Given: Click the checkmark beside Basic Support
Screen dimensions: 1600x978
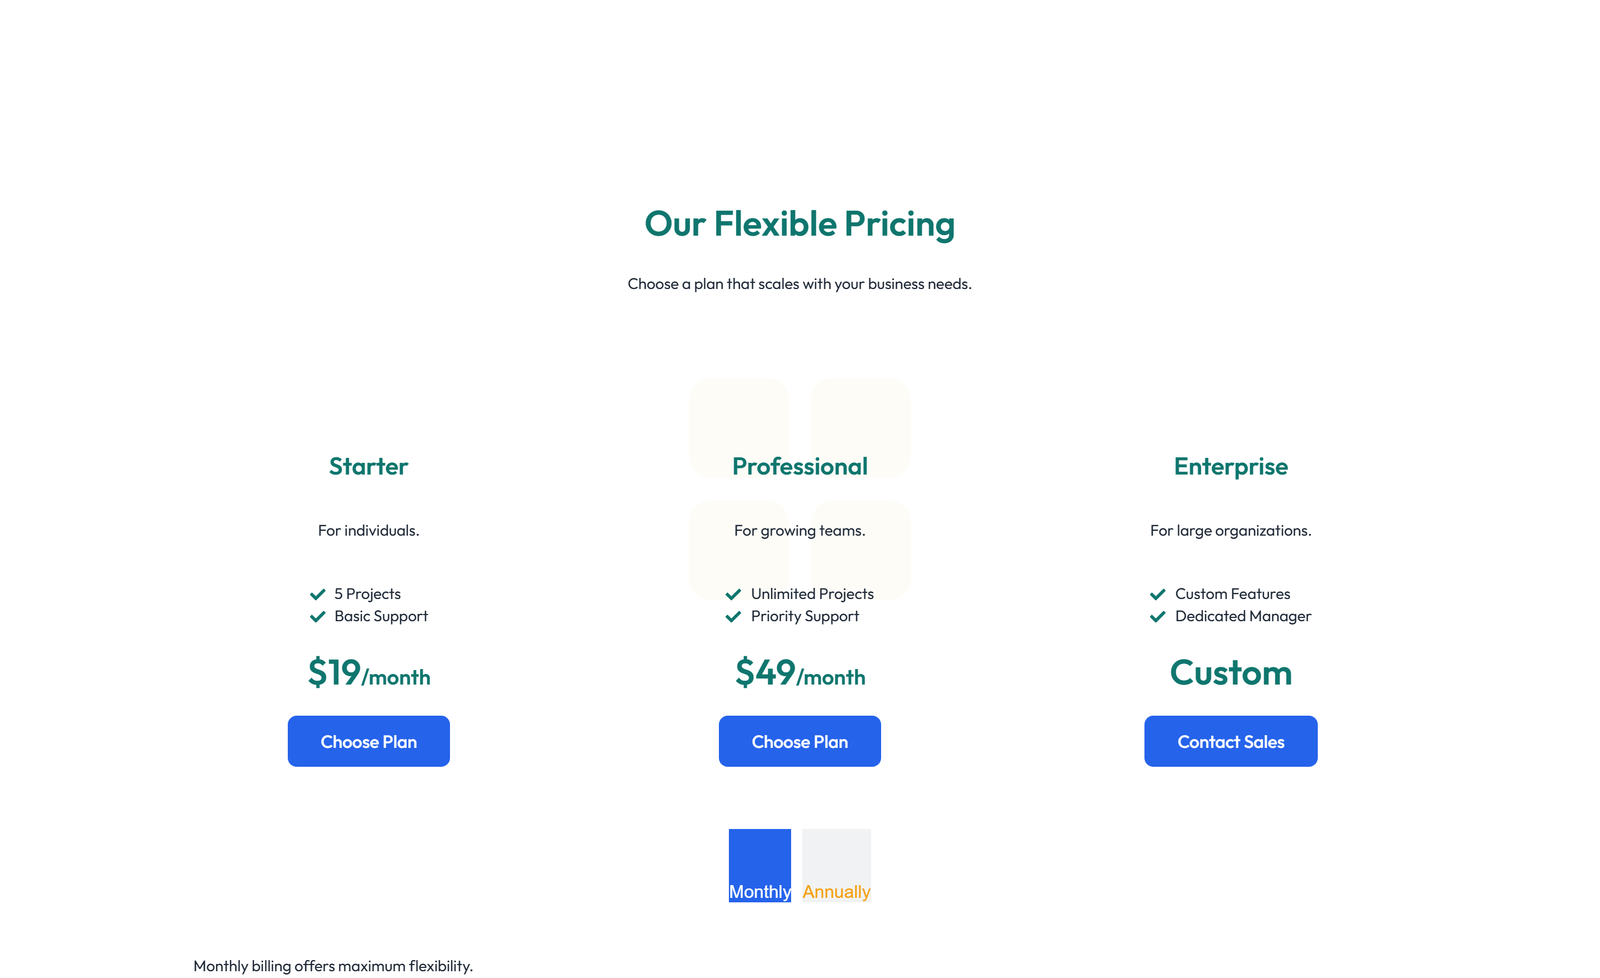Looking at the screenshot, I should pyautogui.click(x=318, y=616).
